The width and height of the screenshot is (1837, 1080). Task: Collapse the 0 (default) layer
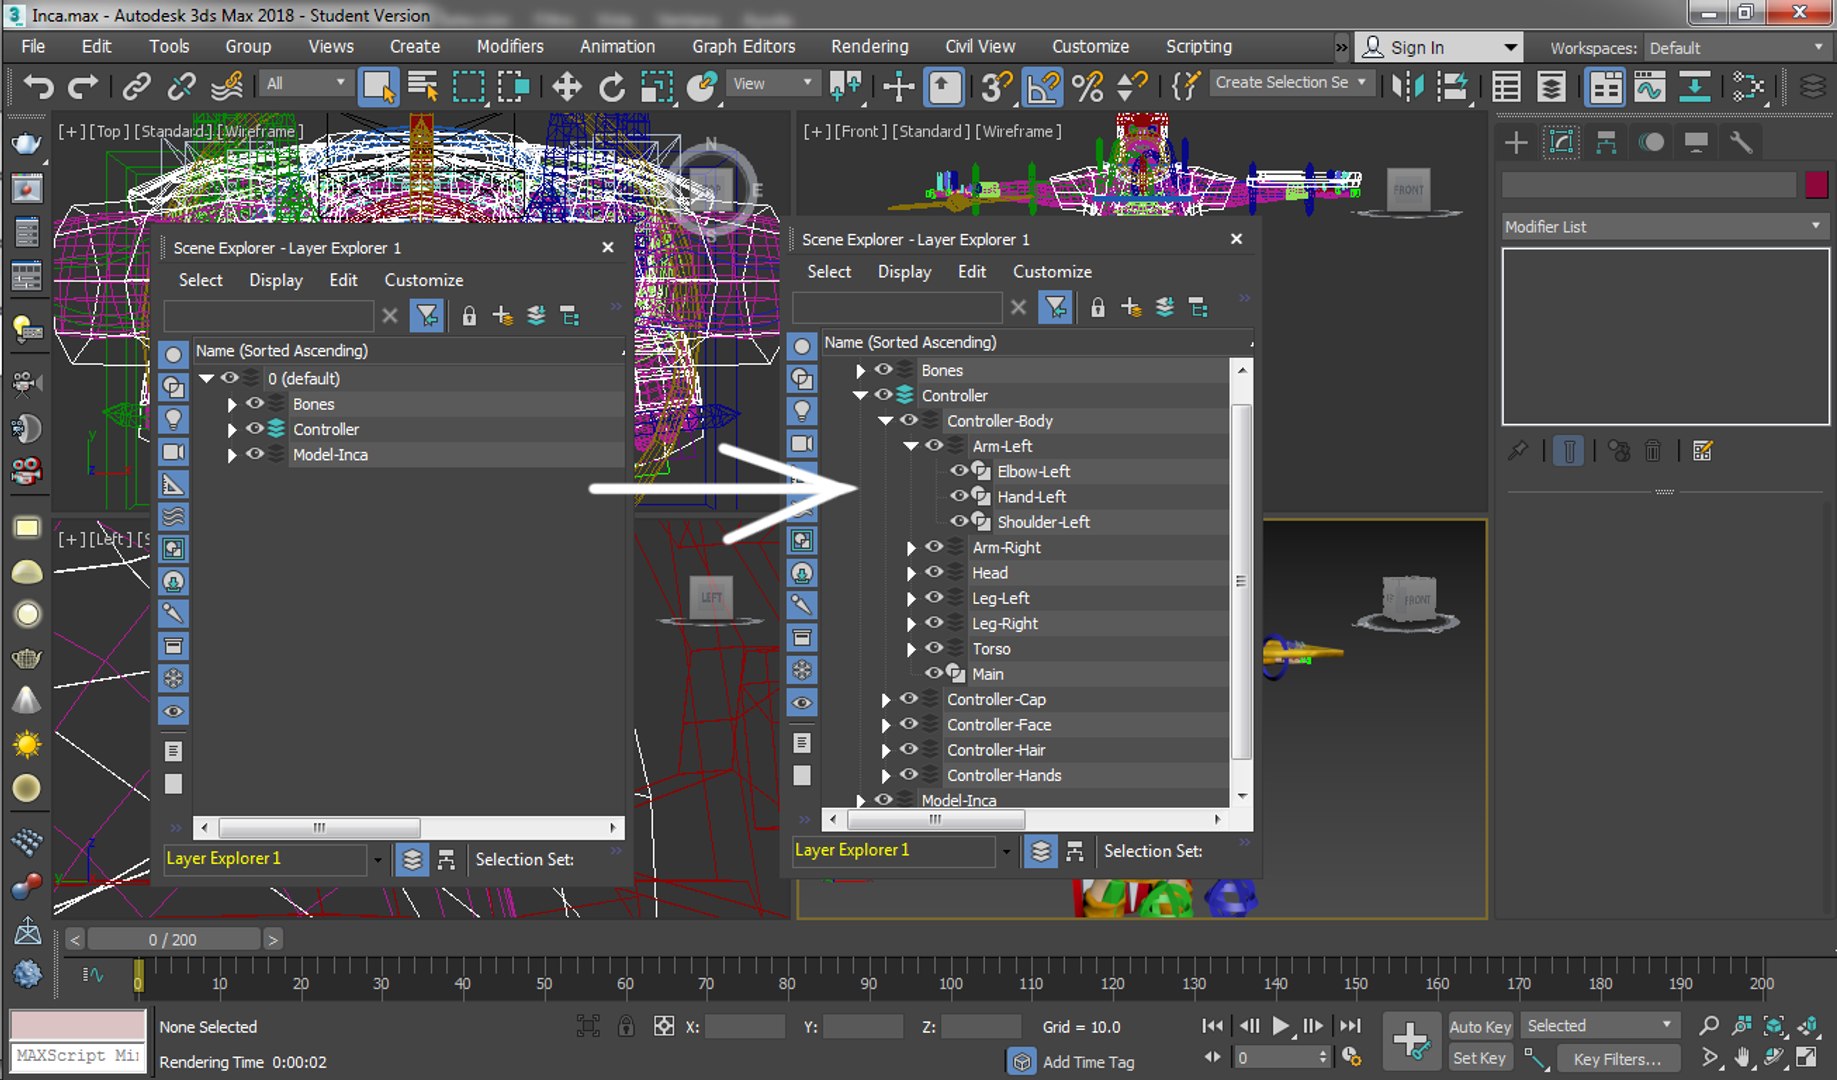(206, 379)
